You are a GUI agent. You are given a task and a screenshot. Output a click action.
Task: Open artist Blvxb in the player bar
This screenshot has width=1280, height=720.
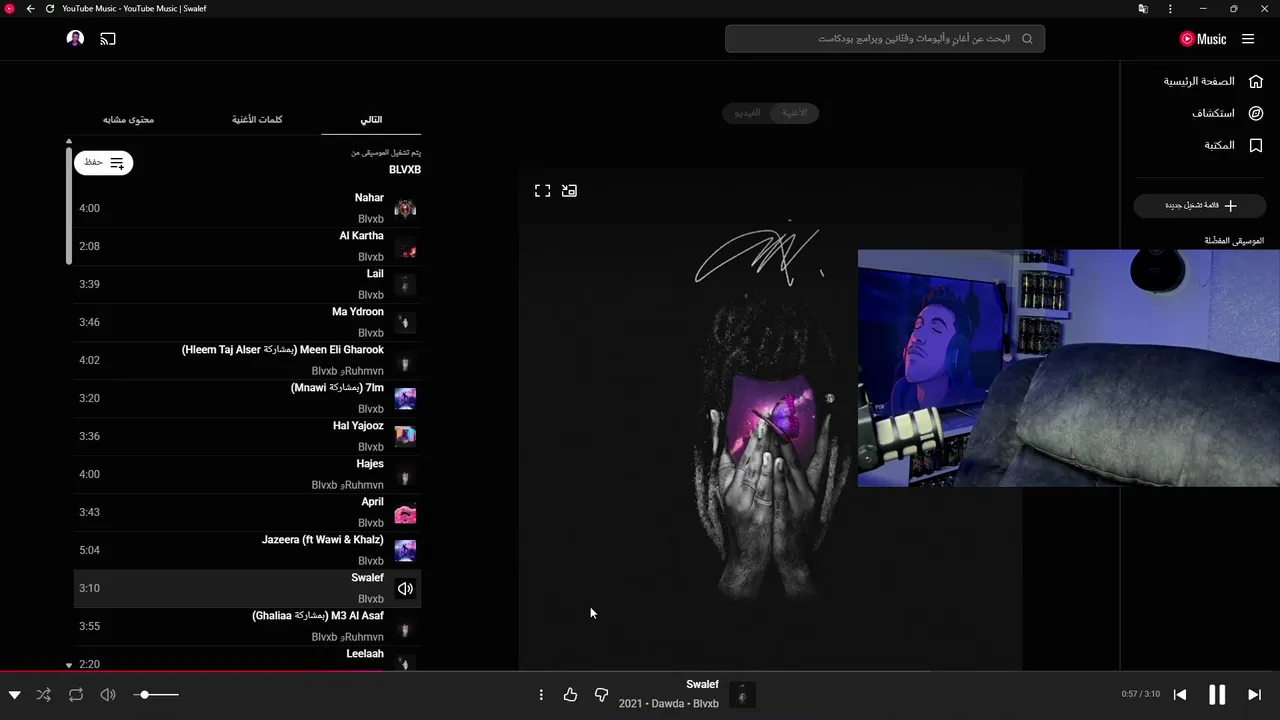[706, 704]
